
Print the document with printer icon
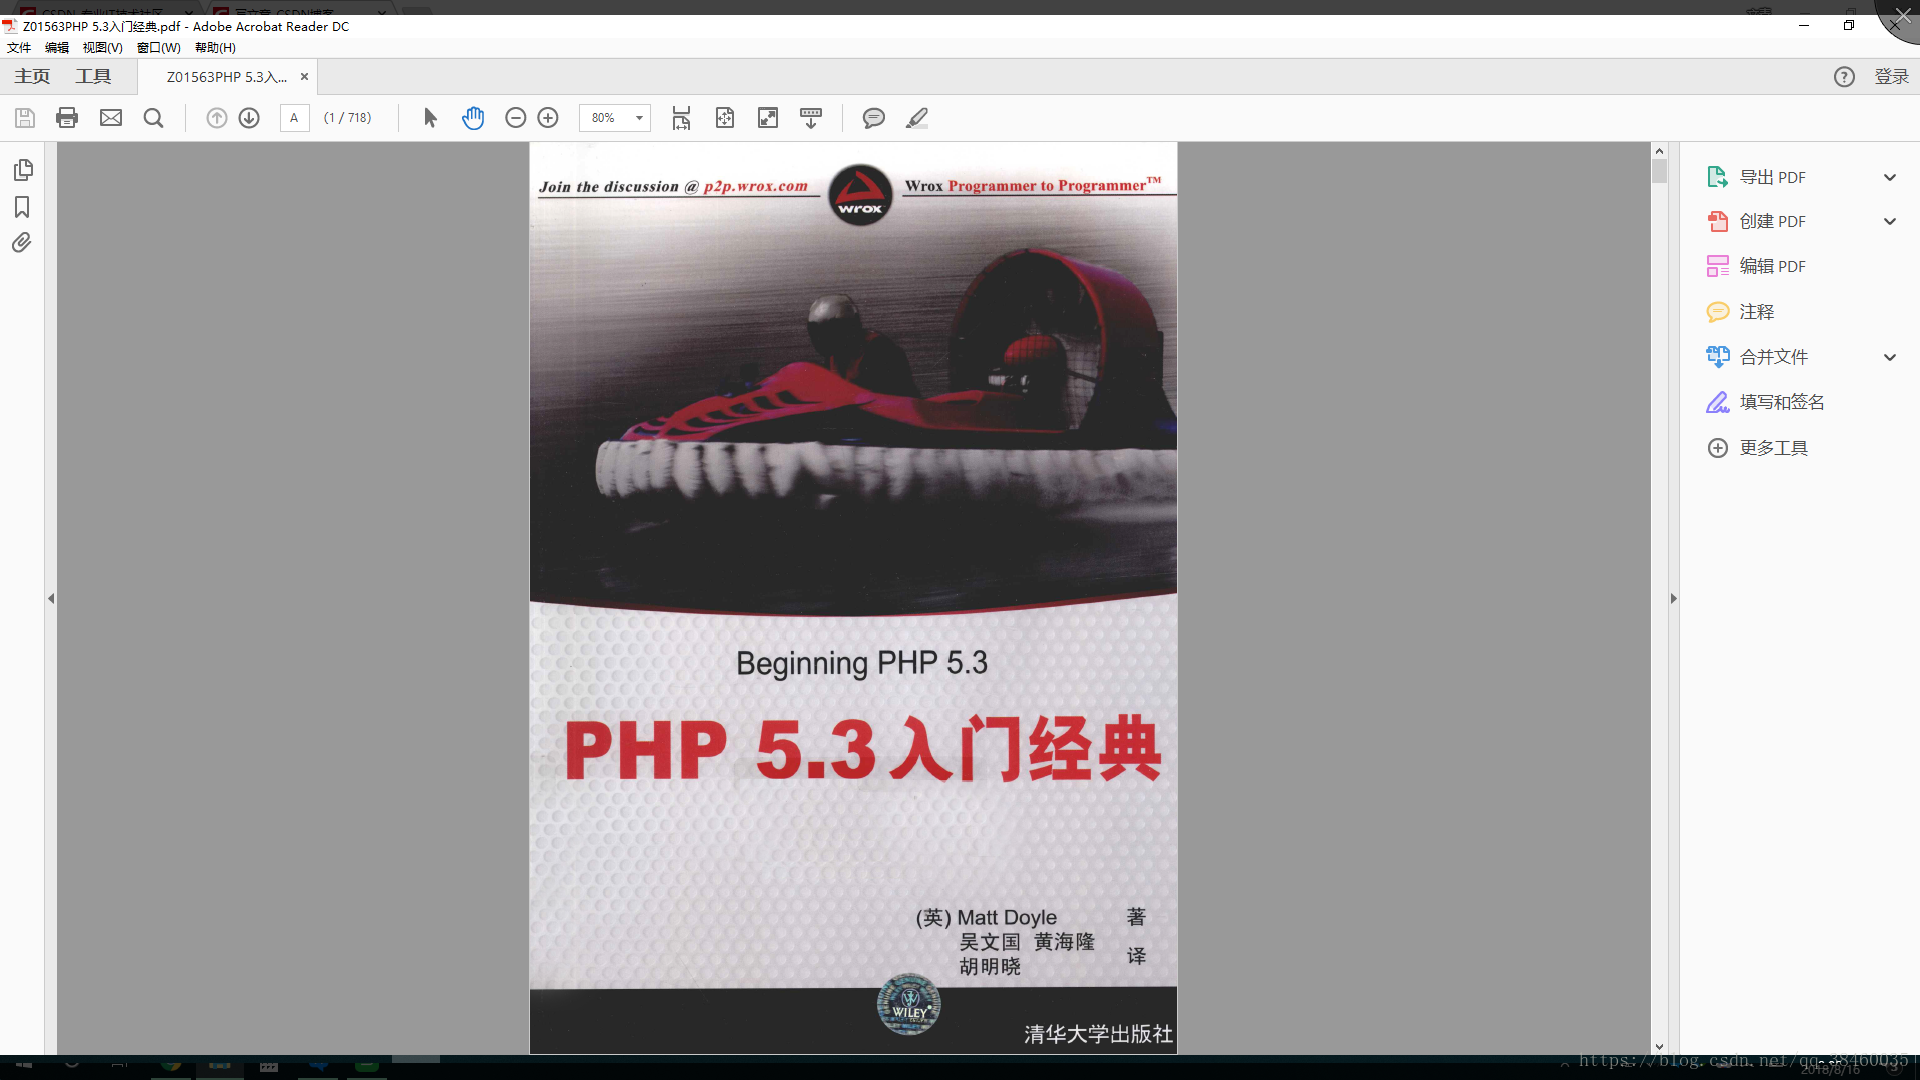(x=67, y=118)
